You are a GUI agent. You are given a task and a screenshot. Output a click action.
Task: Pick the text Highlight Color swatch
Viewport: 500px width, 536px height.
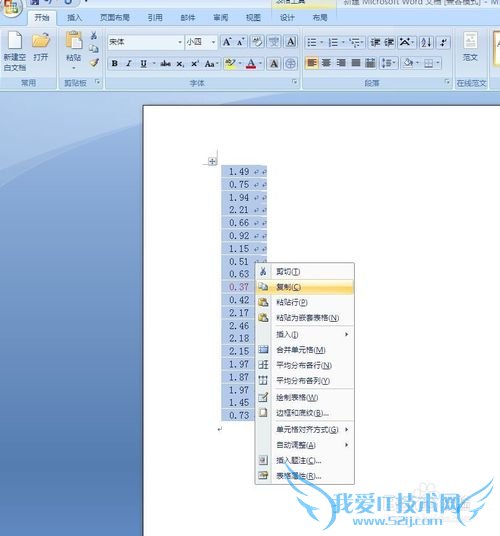230,64
